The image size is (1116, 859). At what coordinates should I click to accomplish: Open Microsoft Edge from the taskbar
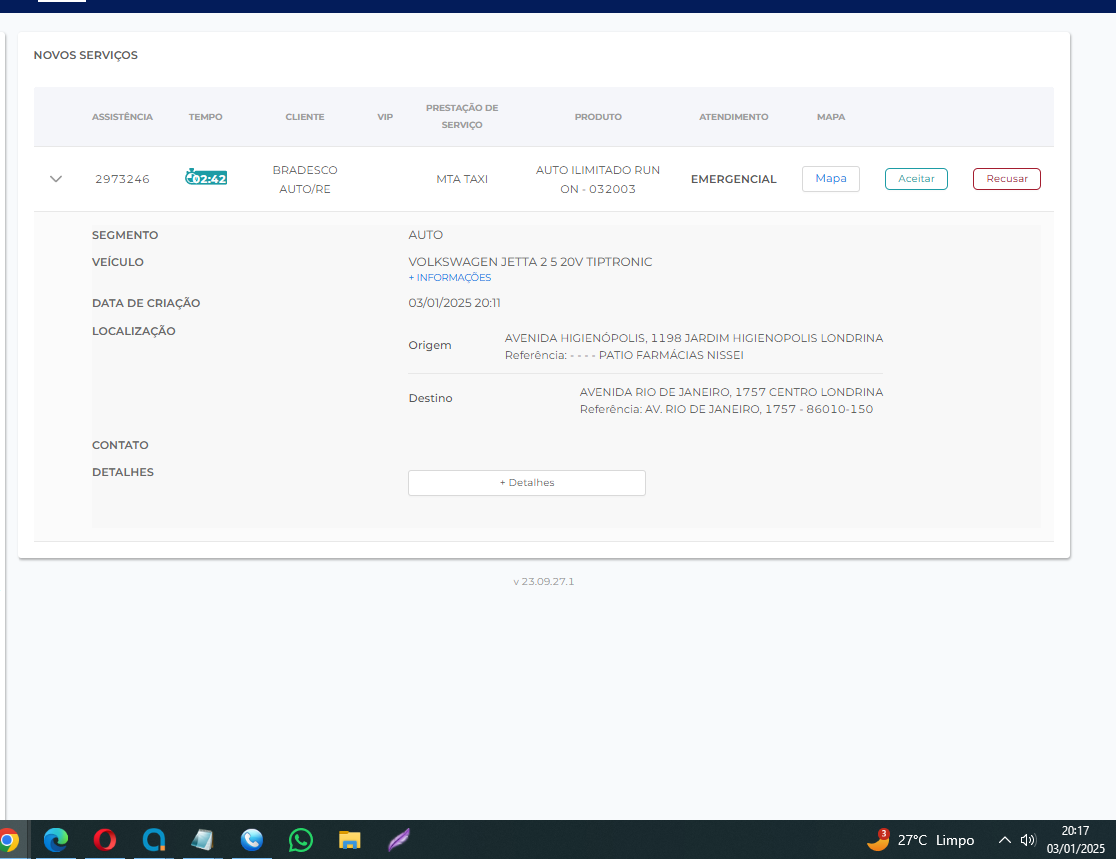(x=55, y=840)
